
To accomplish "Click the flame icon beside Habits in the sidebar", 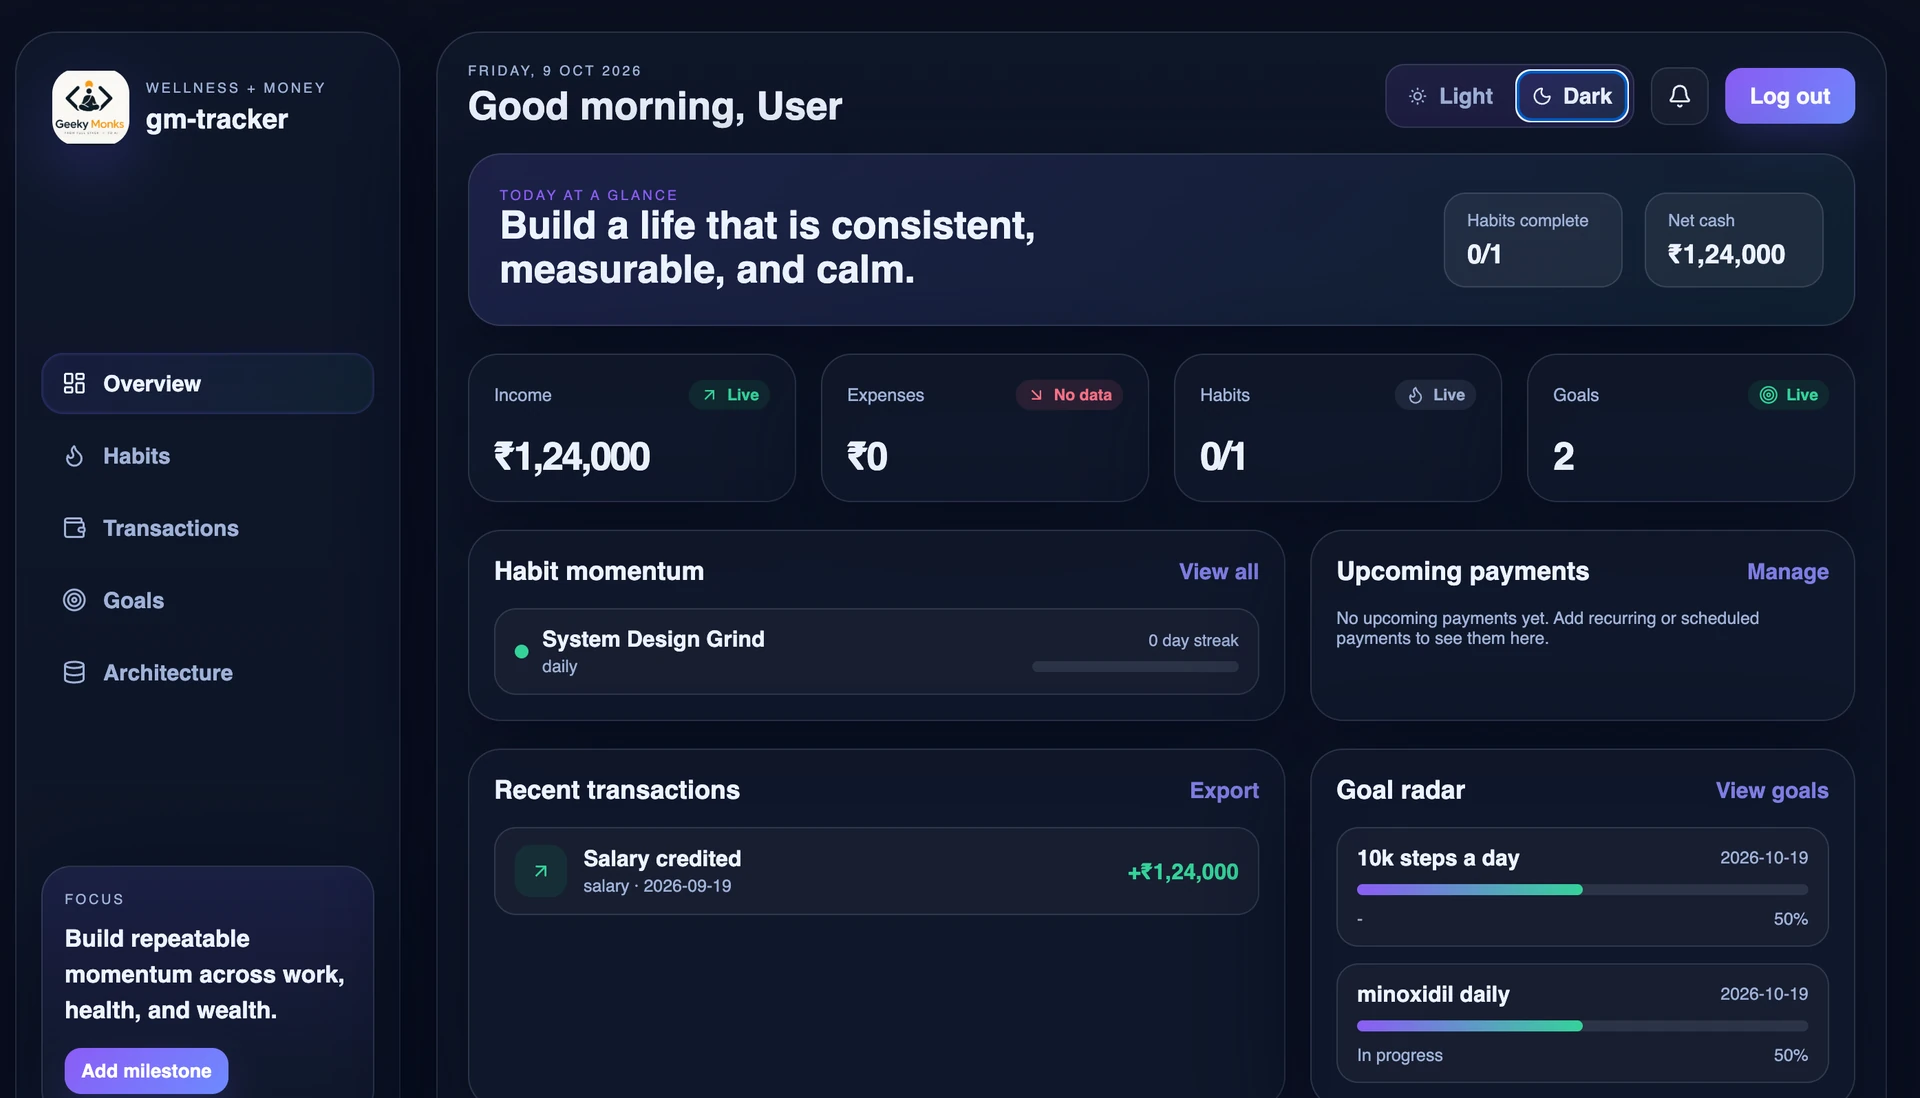I will click(x=74, y=456).
